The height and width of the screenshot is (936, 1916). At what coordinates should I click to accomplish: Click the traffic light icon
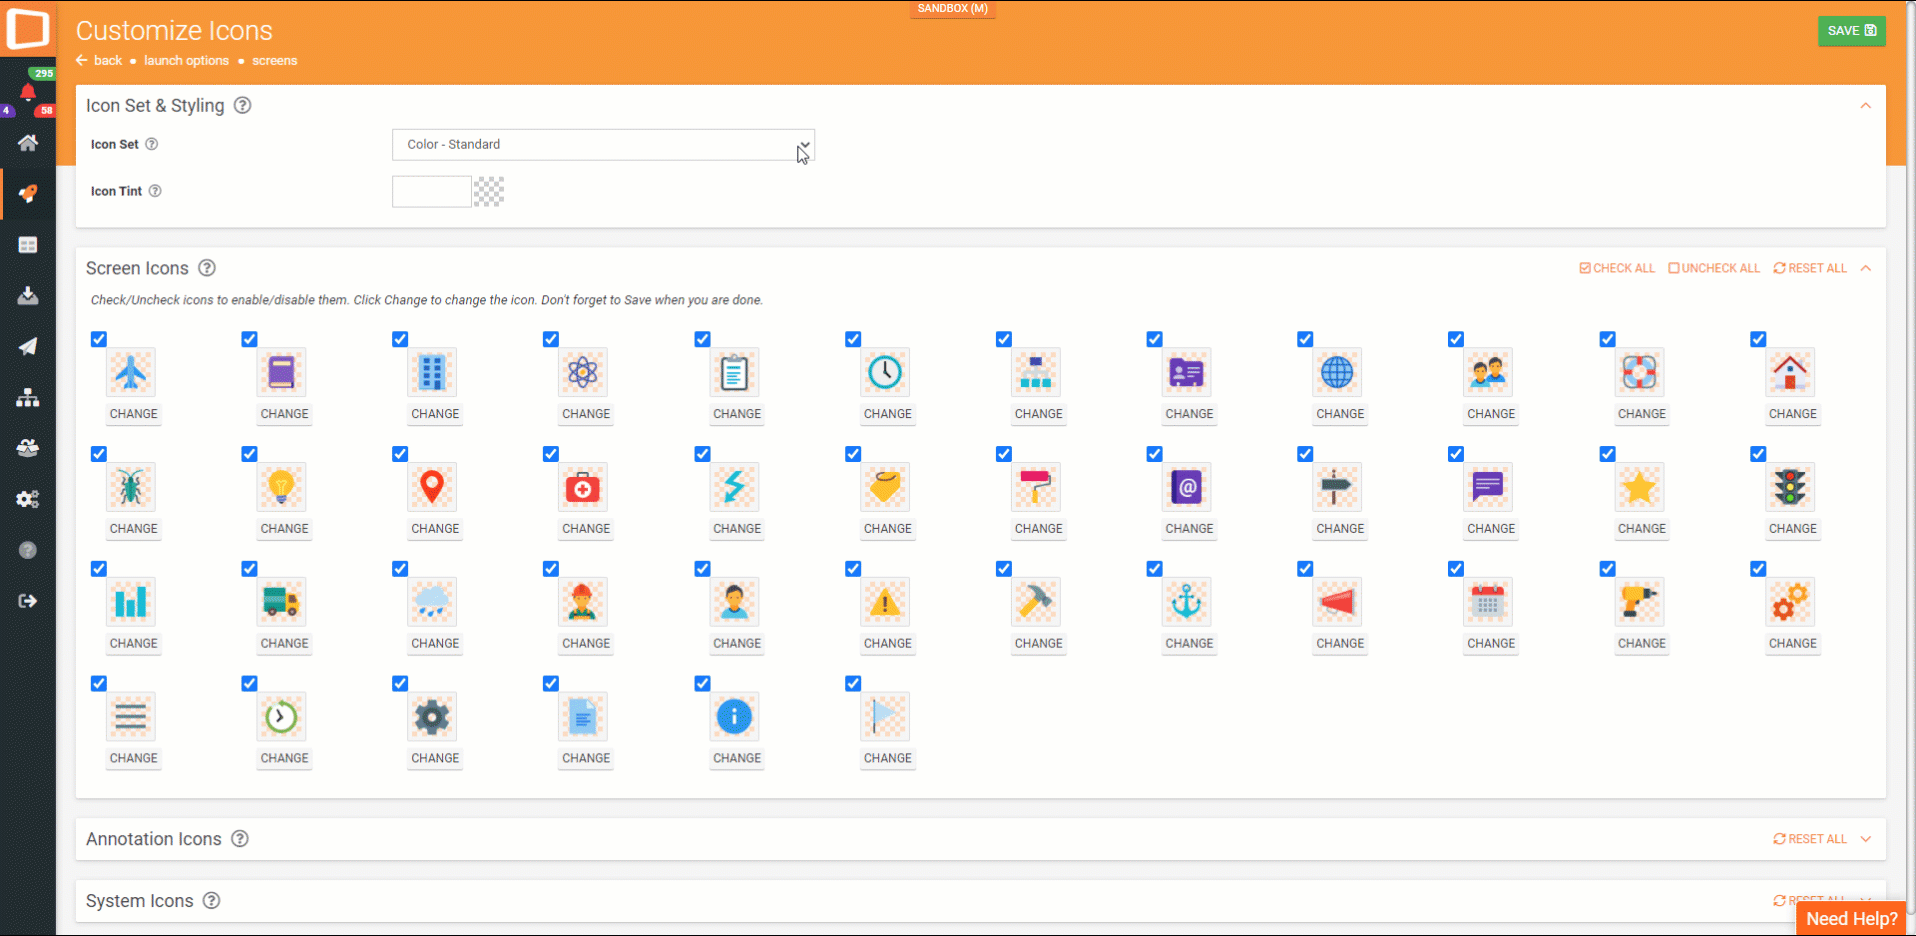pyautogui.click(x=1790, y=488)
